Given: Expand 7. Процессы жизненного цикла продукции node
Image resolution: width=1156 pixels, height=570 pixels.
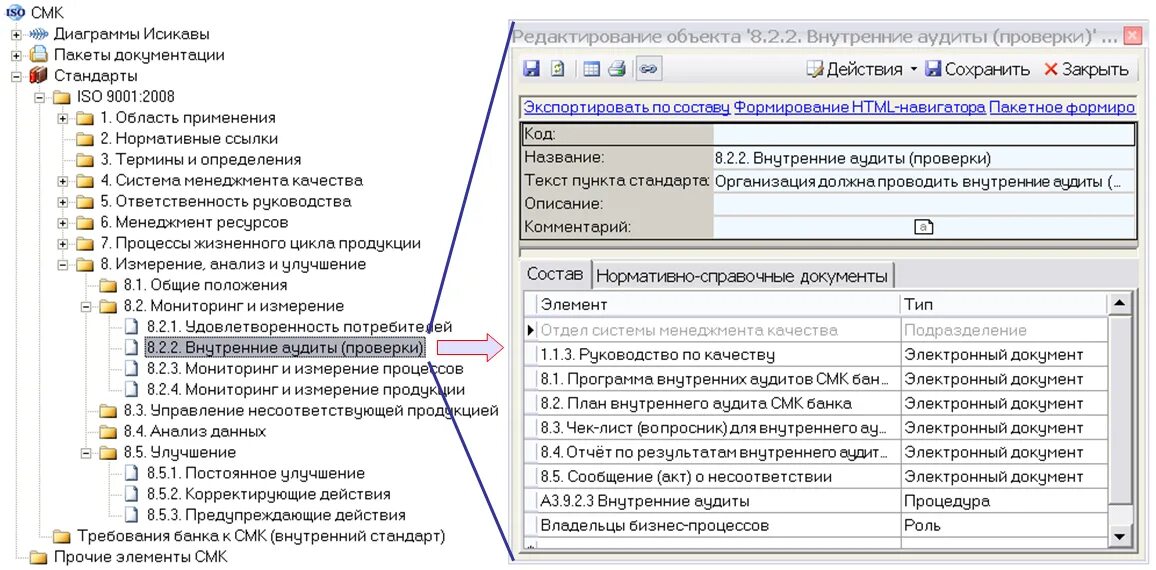Looking at the screenshot, I should (63, 243).
